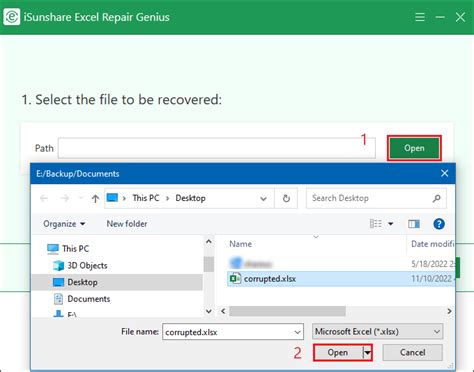
Task: Go back using the dialog back arrow
Action: pos(44,198)
